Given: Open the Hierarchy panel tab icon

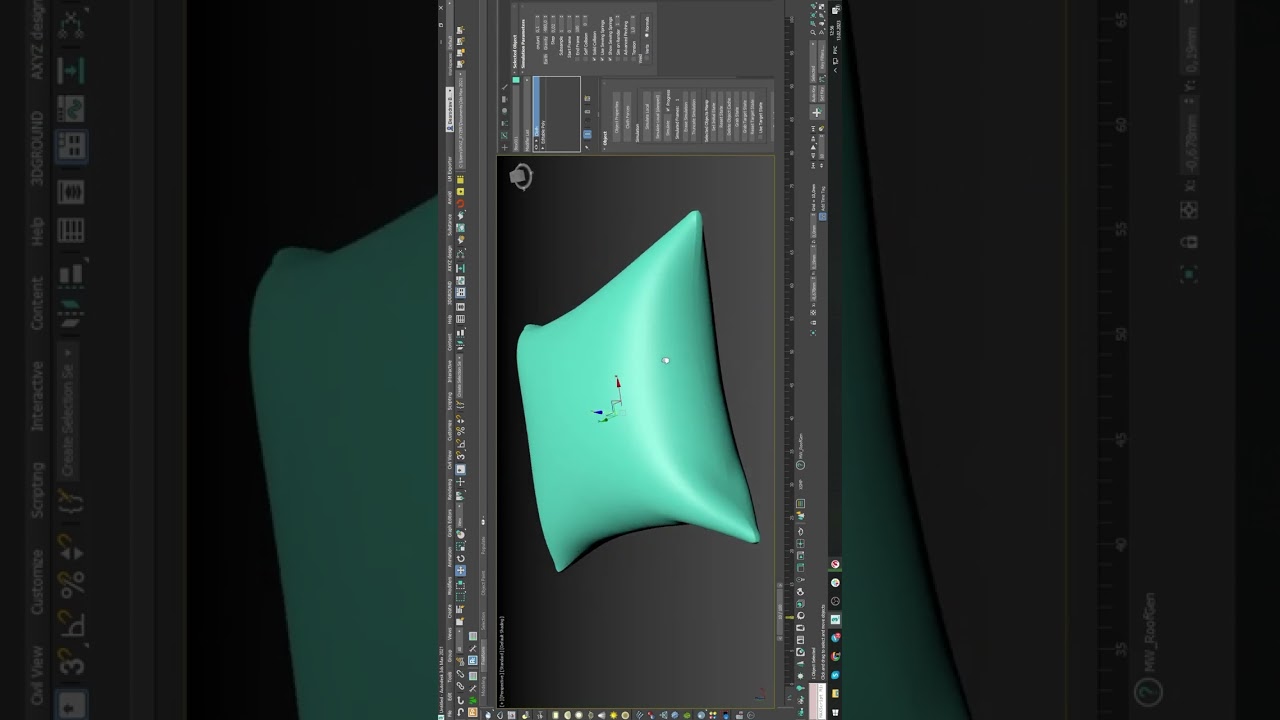Looking at the screenshot, I should click(x=505, y=123).
